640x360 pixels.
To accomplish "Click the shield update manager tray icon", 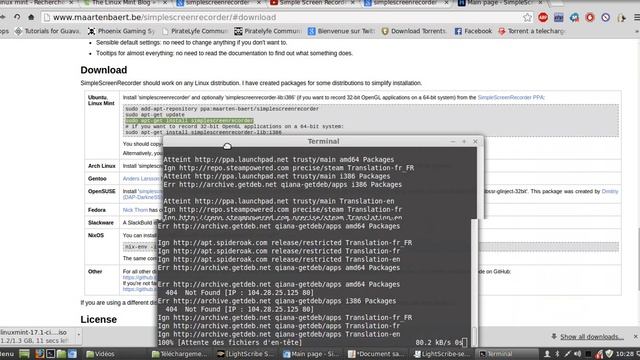I will click(x=609, y=354).
